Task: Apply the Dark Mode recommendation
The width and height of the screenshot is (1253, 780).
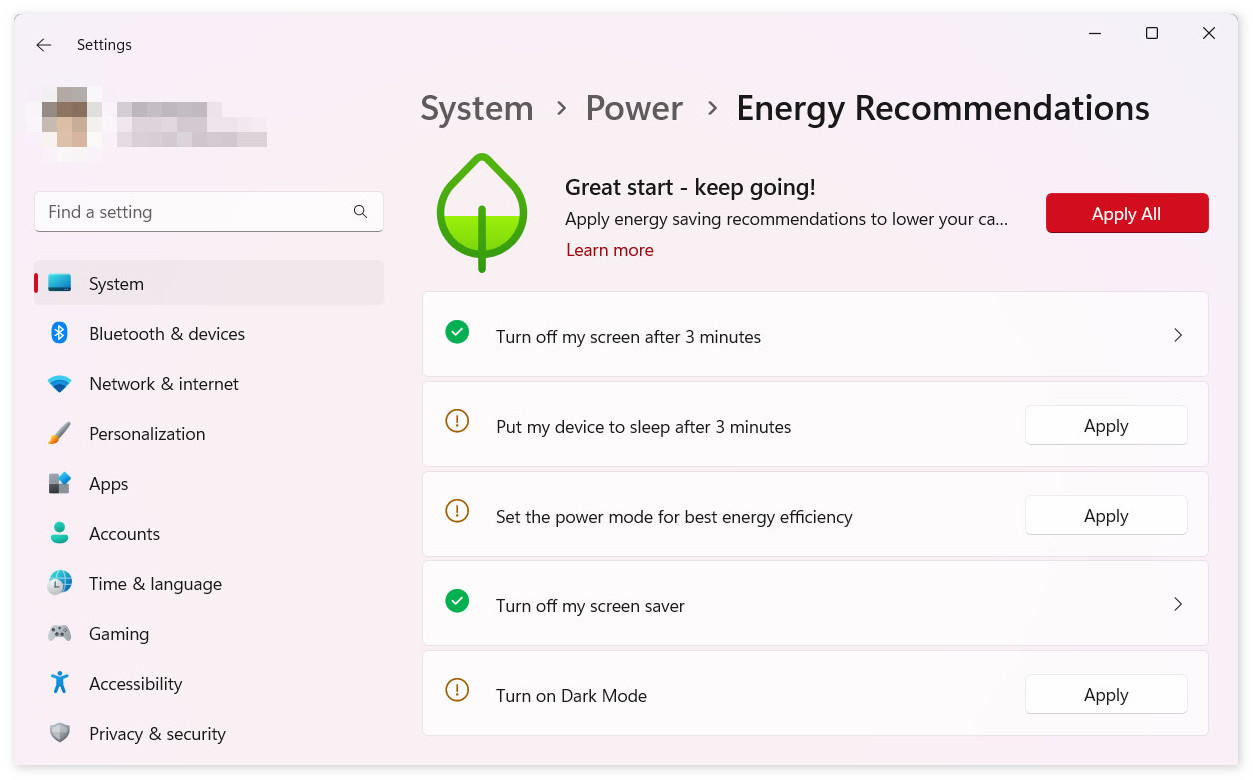Action: point(1105,695)
